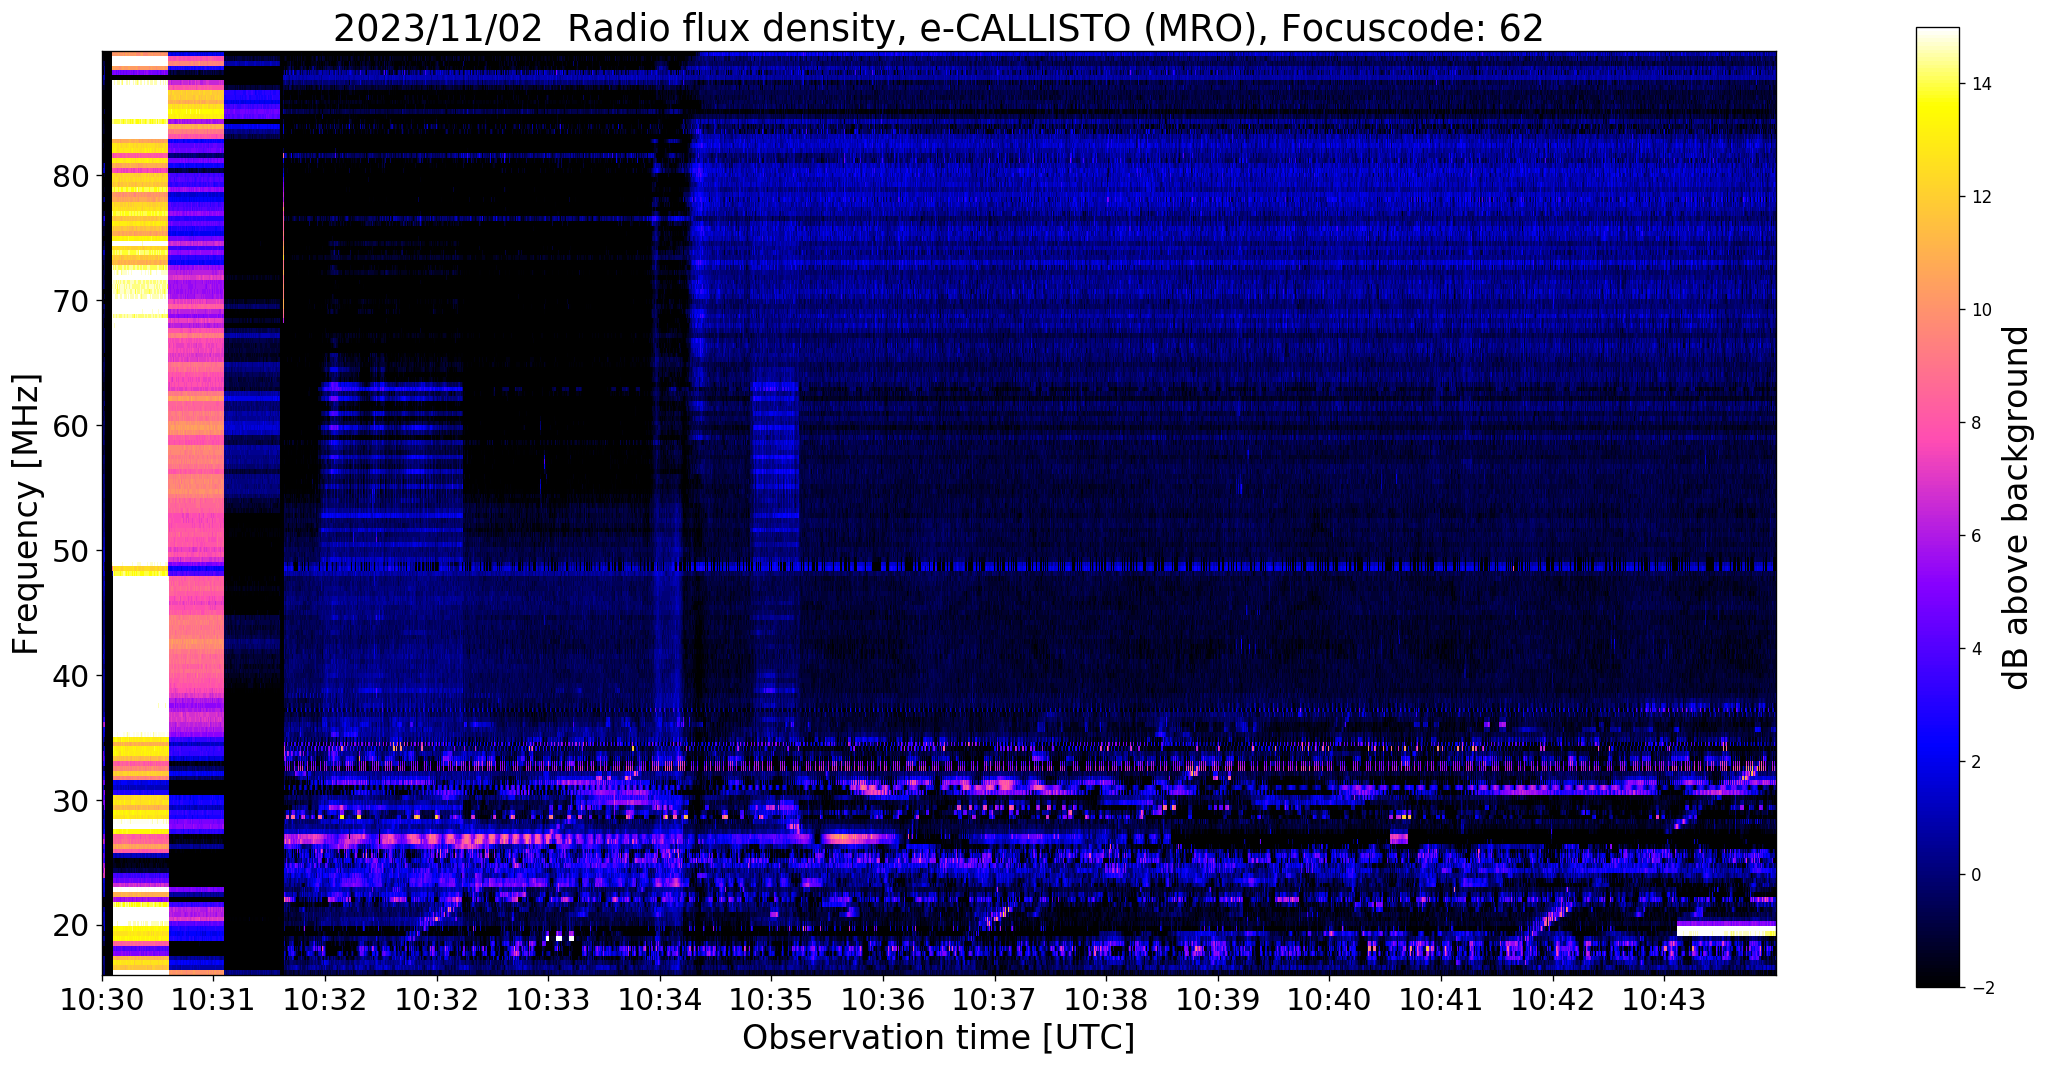Screen dimensions: 2047x1067
Task: Select the 70 MHz frequency tick label
Action: 70,301
